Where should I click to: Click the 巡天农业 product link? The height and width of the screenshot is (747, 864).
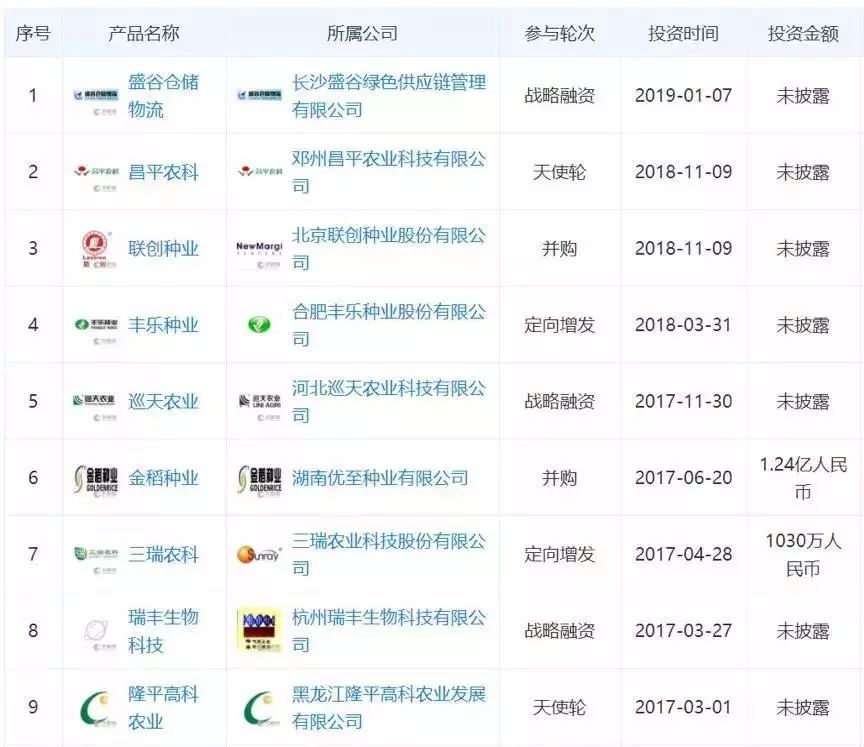tap(163, 402)
